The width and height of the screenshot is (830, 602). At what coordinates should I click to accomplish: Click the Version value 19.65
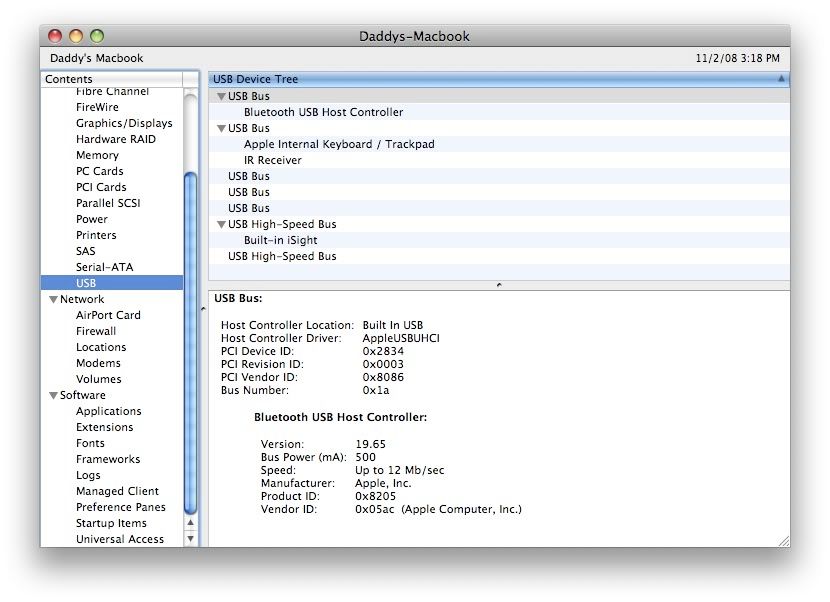click(x=371, y=444)
